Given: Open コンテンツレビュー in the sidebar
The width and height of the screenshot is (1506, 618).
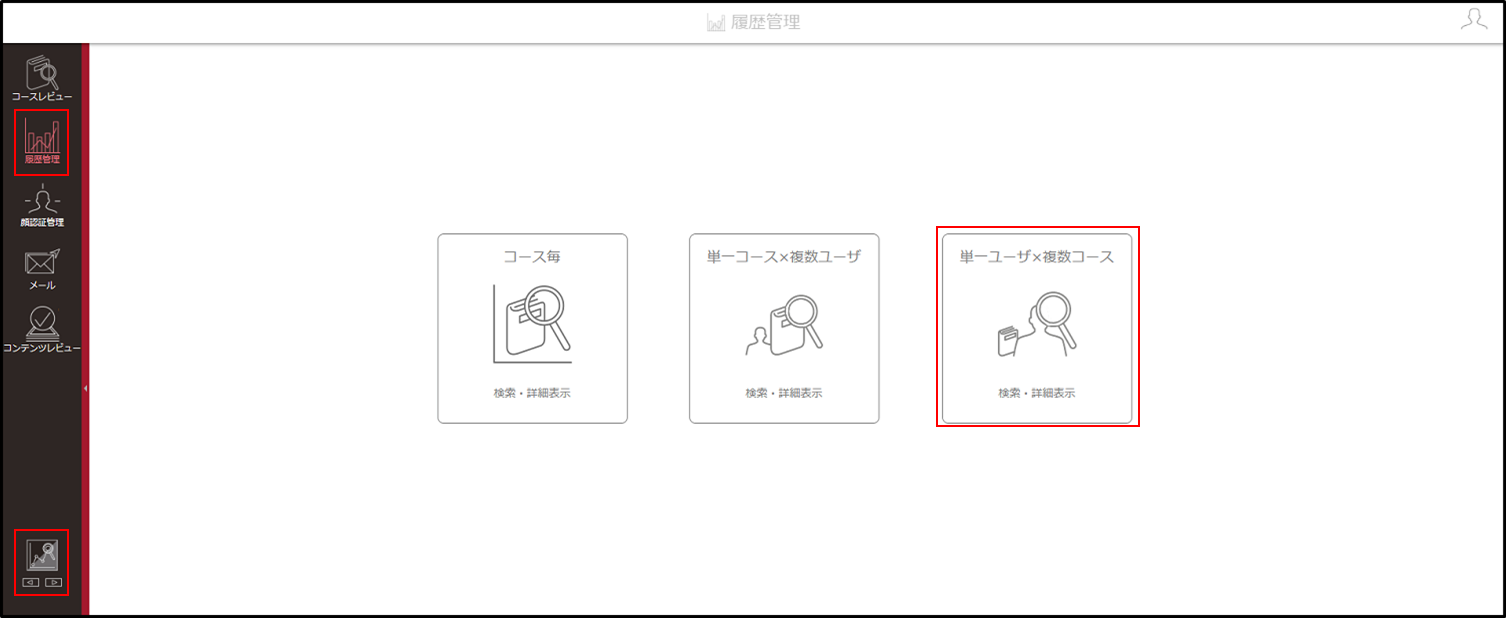Looking at the screenshot, I should 41,330.
